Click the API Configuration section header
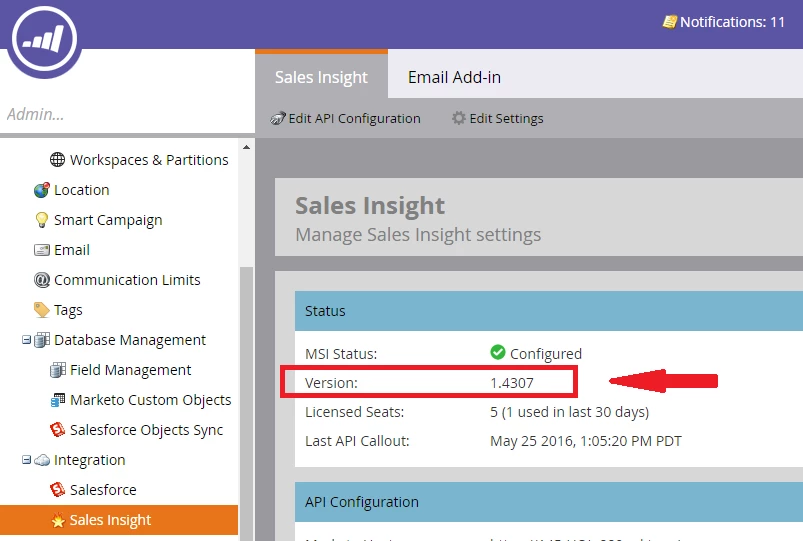The image size is (803, 541). click(x=549, y=502)
